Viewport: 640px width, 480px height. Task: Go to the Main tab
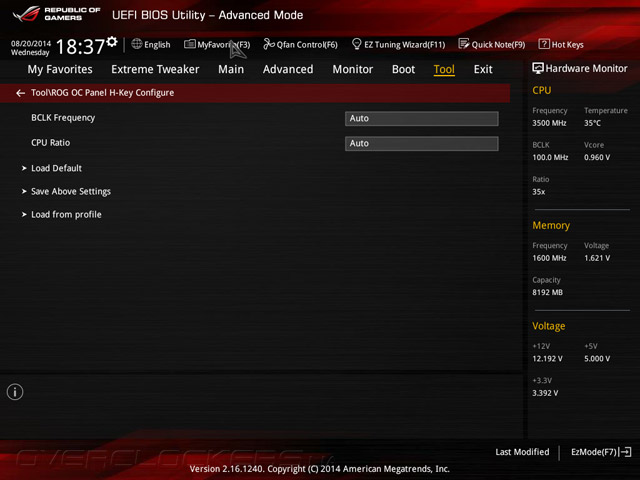tap(231, 69)
